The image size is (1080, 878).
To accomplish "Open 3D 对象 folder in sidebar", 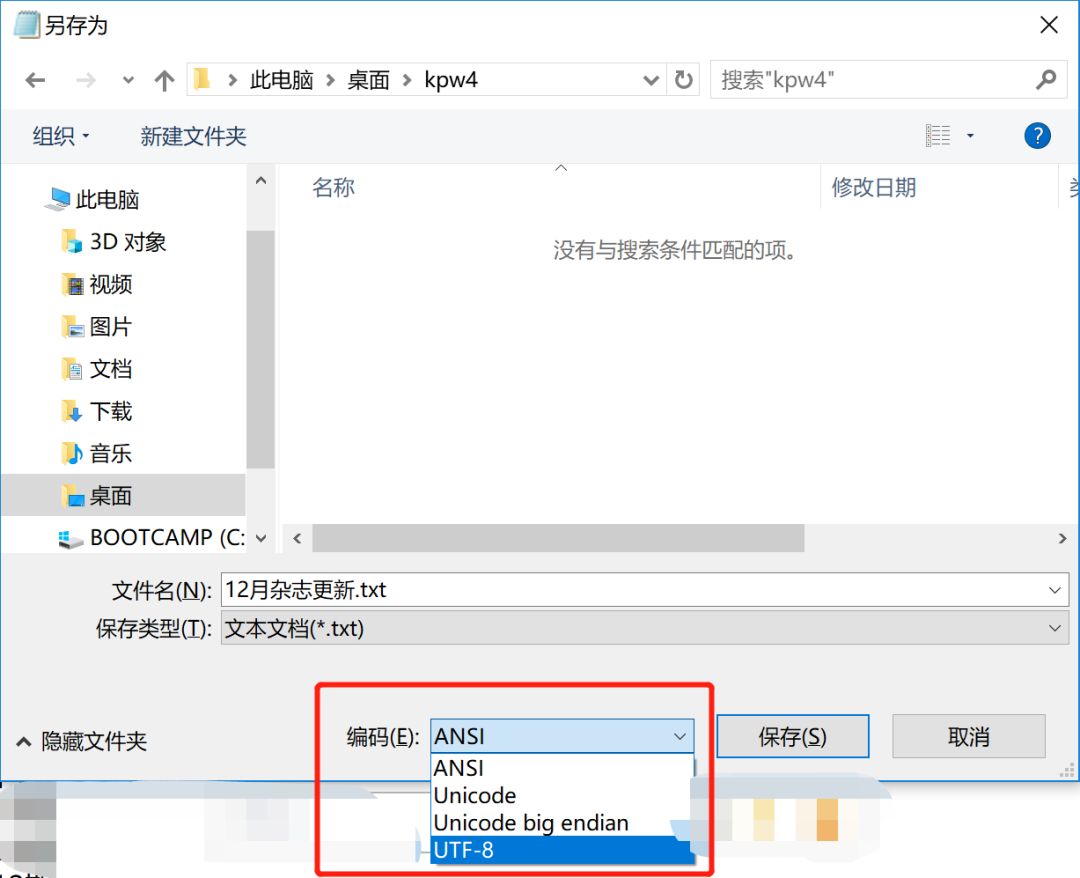I will pos(114,242).
